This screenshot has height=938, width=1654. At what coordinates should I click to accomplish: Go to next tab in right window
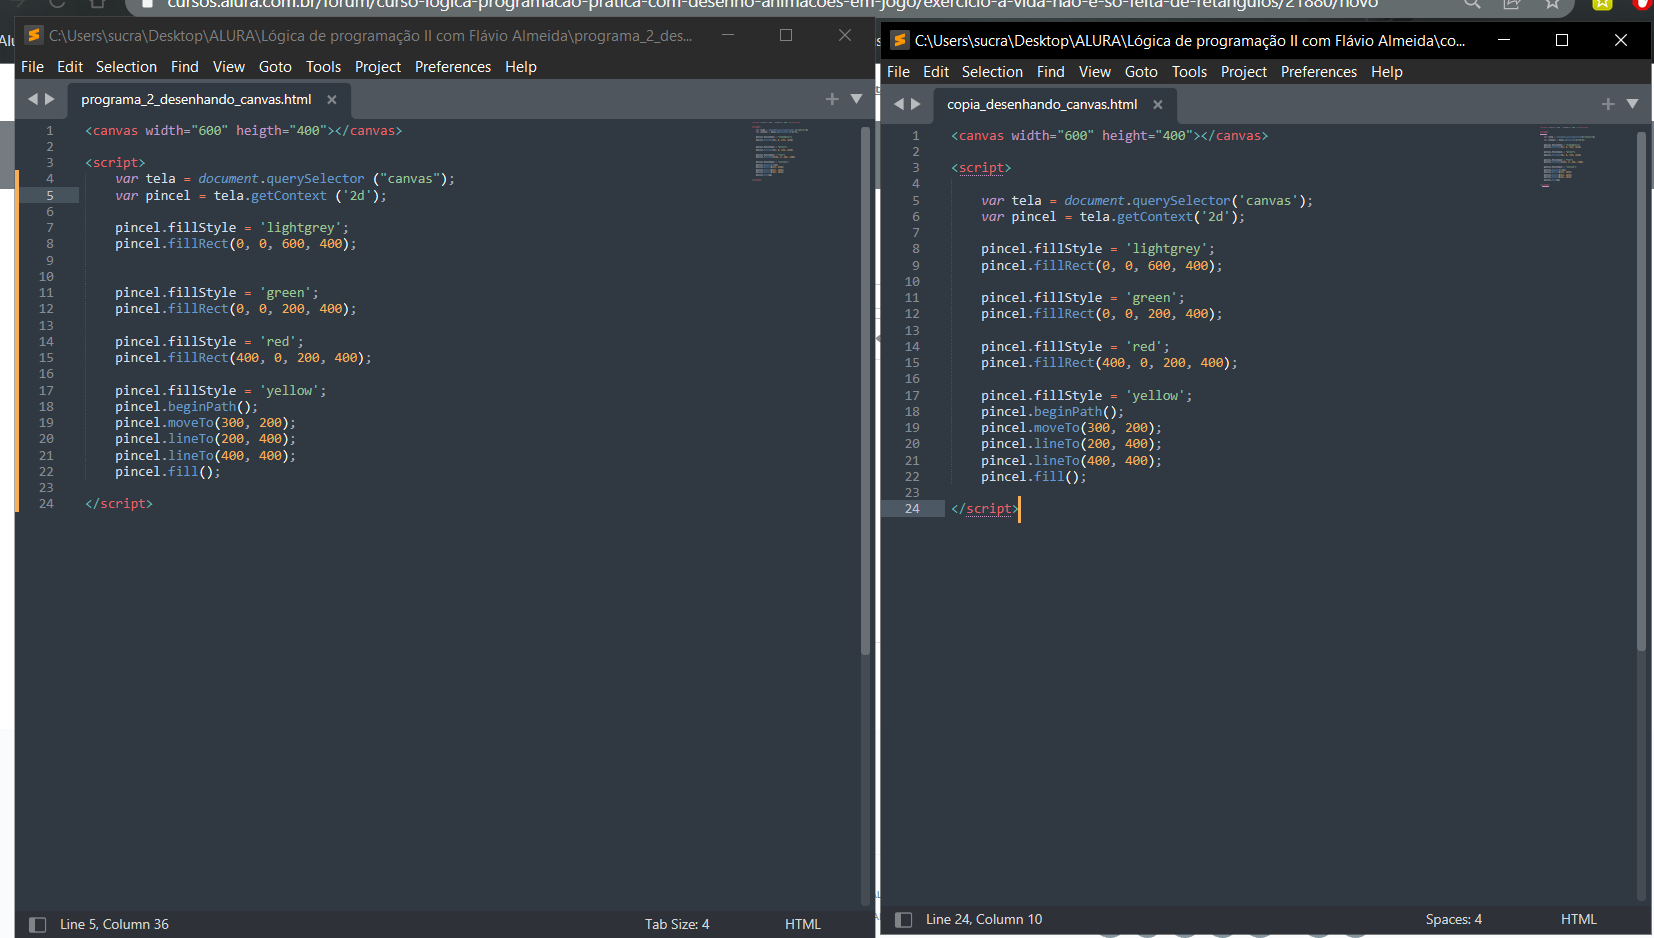[916, 104]
